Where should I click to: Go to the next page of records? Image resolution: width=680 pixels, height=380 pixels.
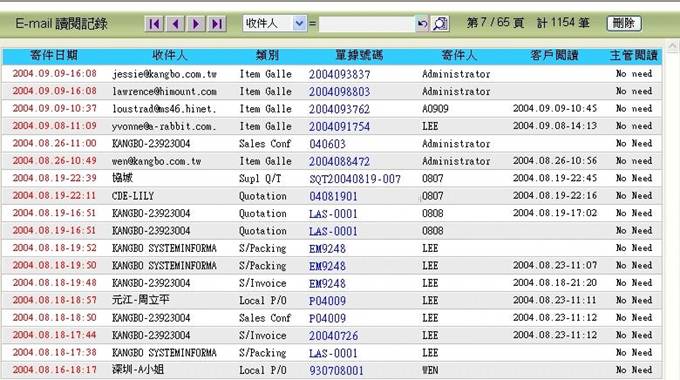(x=196, y=23)
